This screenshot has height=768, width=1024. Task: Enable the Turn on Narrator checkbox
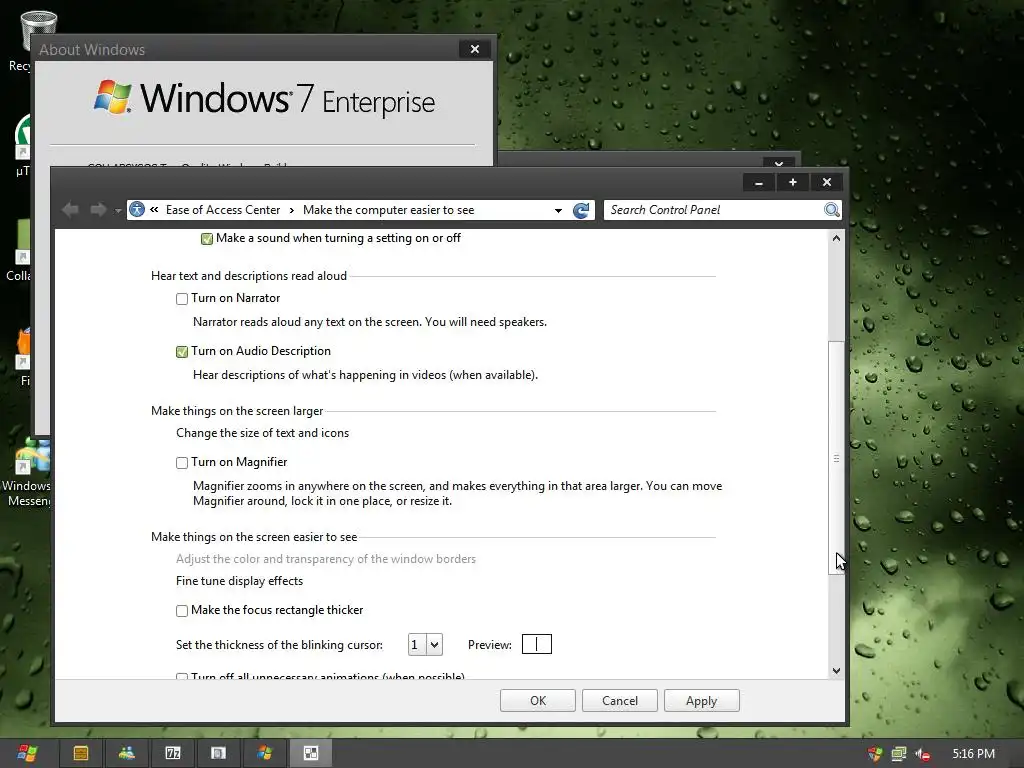[x=182, y=298]
